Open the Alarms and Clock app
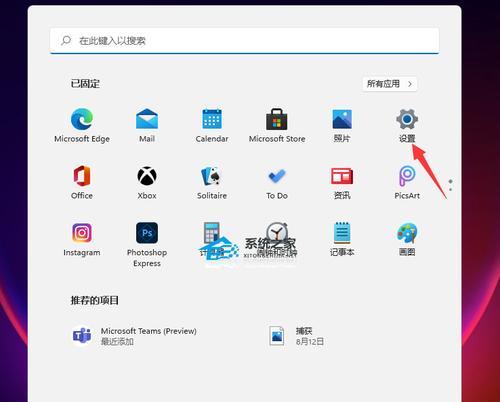 [x=277, y=239]
